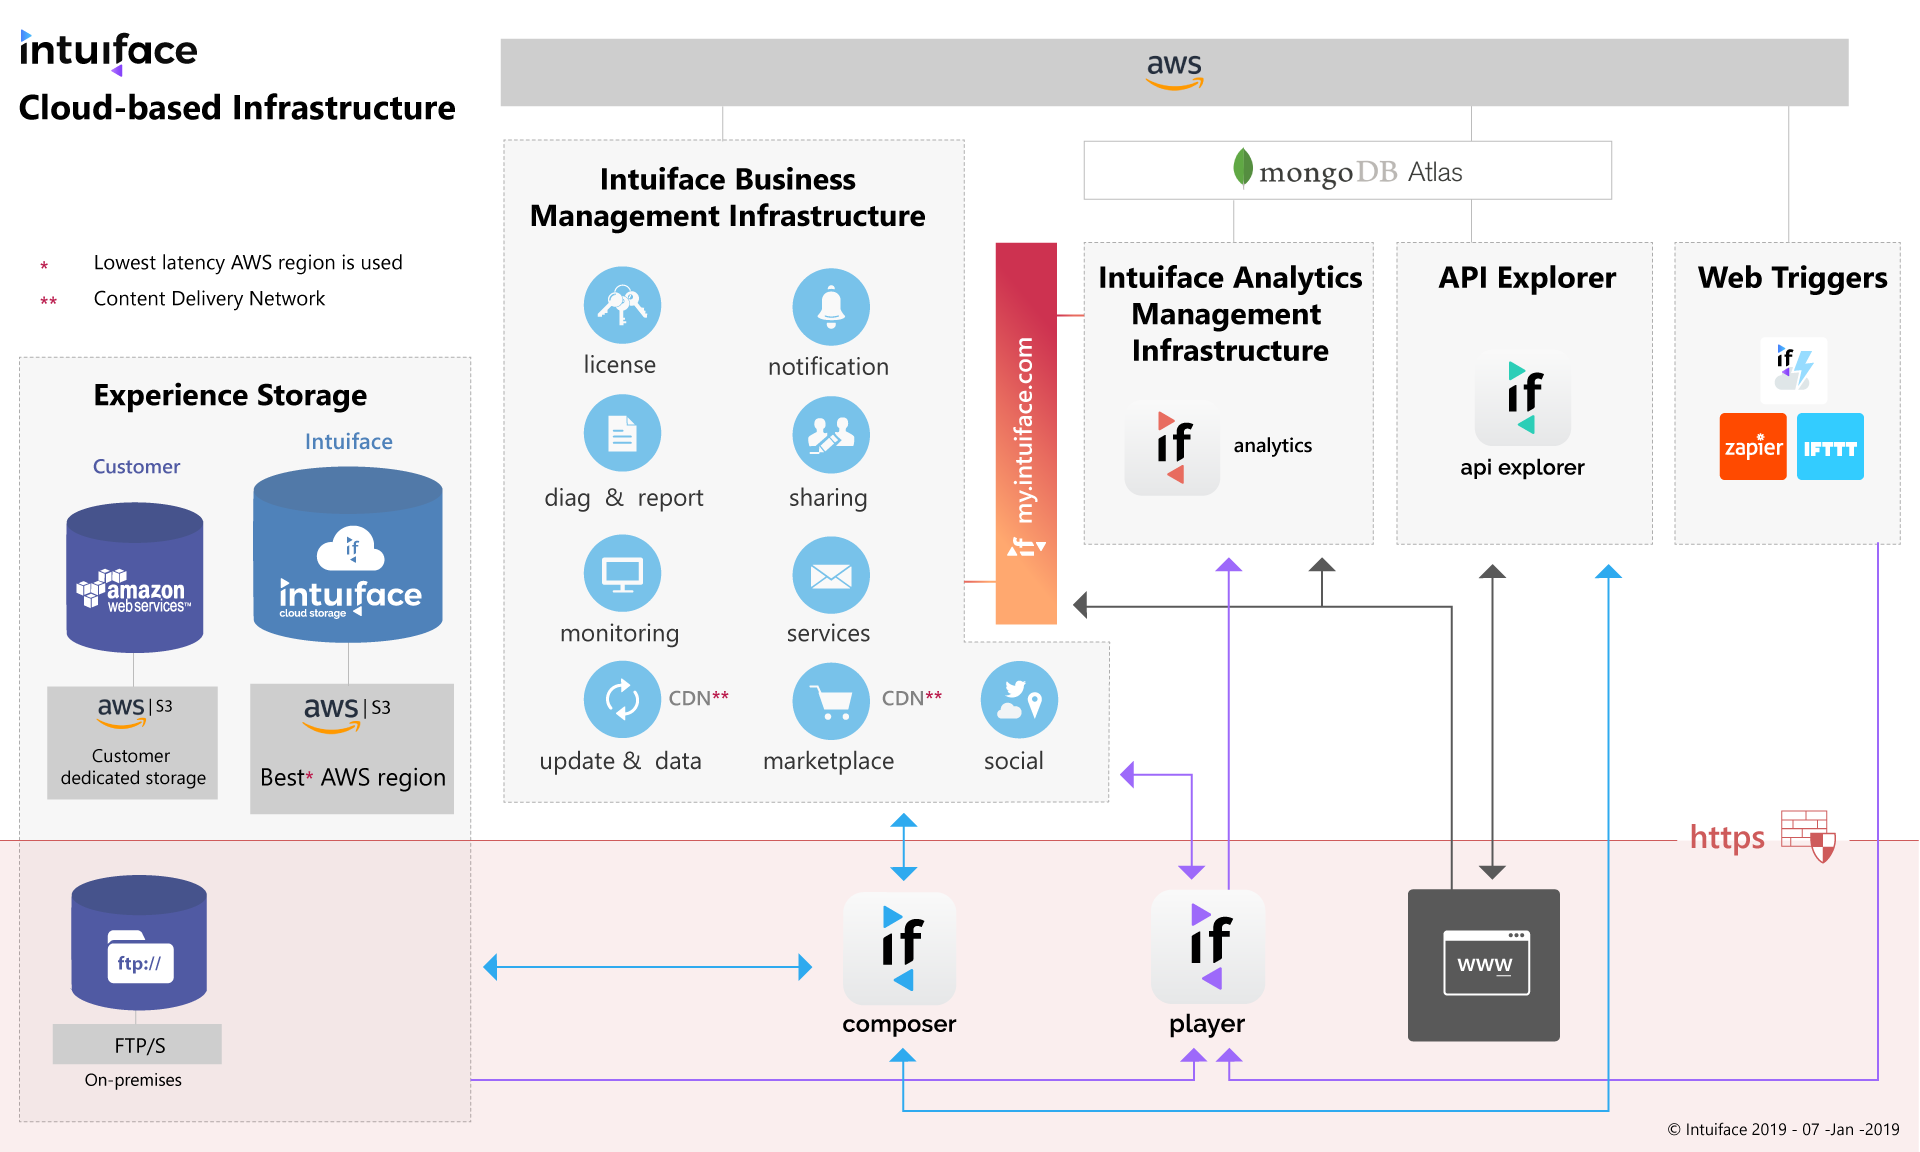The image size is (1920, 1152).
Task: Click the 'Experience Storage' heading
Action: pyautogui.click(x=230, y=395)
